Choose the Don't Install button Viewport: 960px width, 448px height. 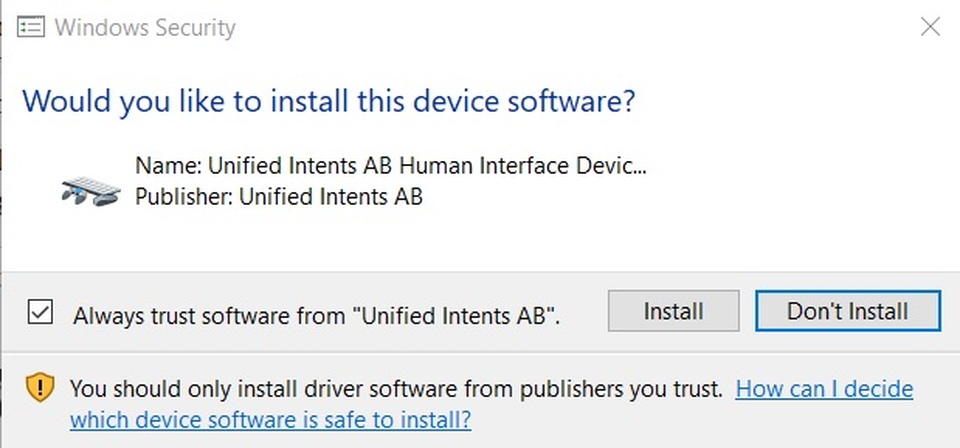(x=848, y=311)
